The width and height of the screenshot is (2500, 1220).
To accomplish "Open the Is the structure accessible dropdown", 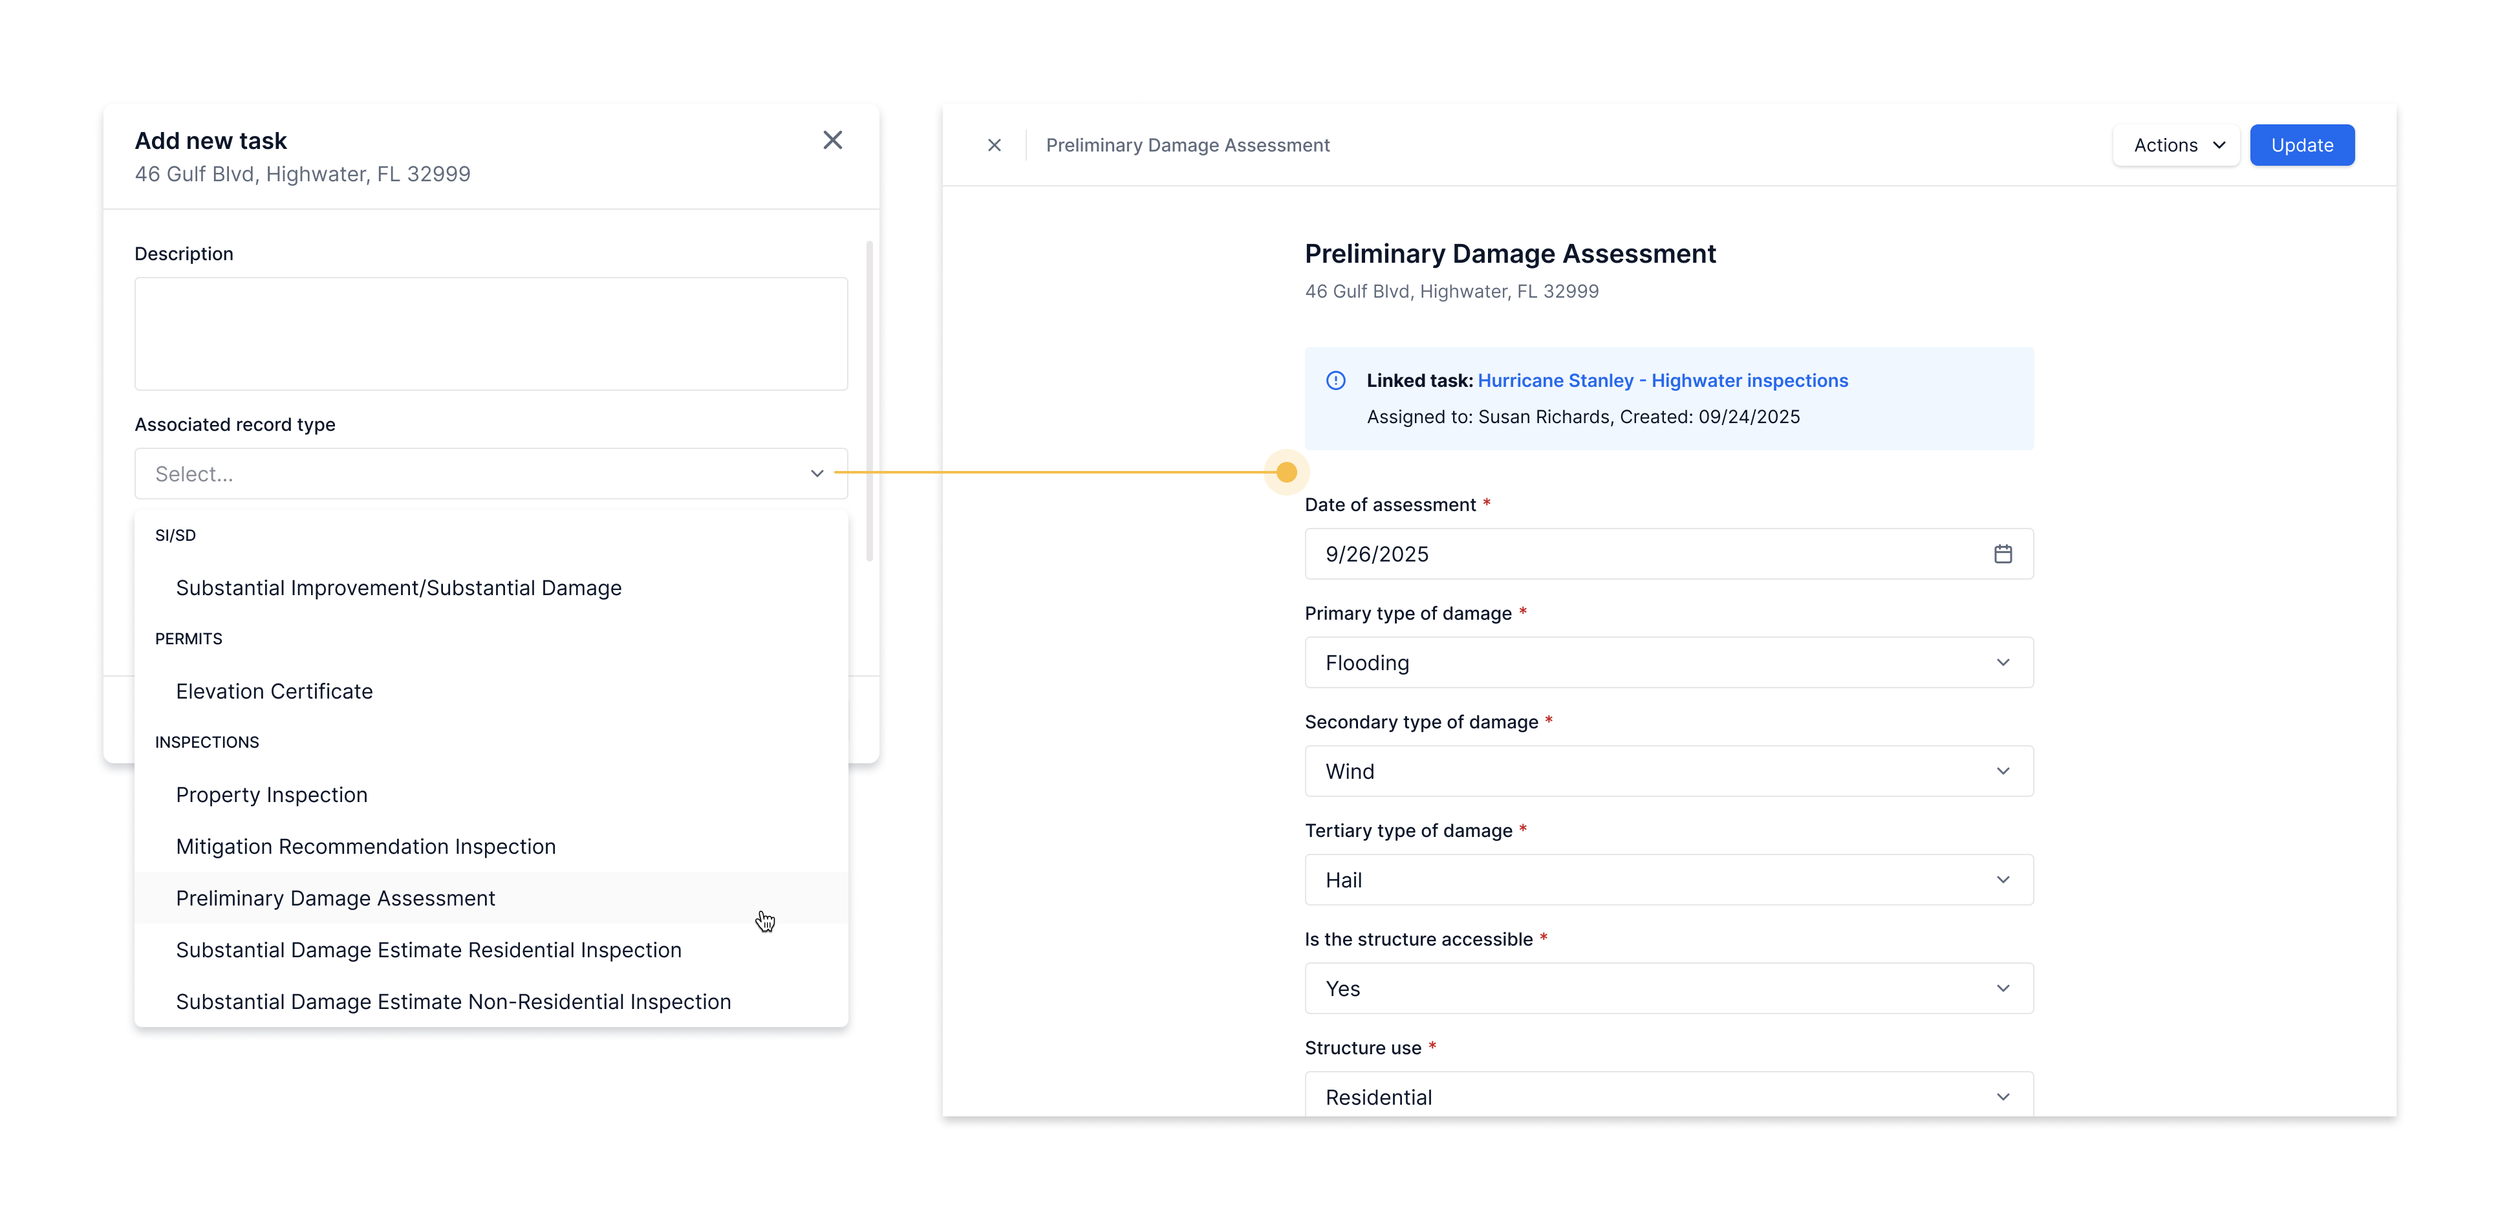I will [1668, 989].
